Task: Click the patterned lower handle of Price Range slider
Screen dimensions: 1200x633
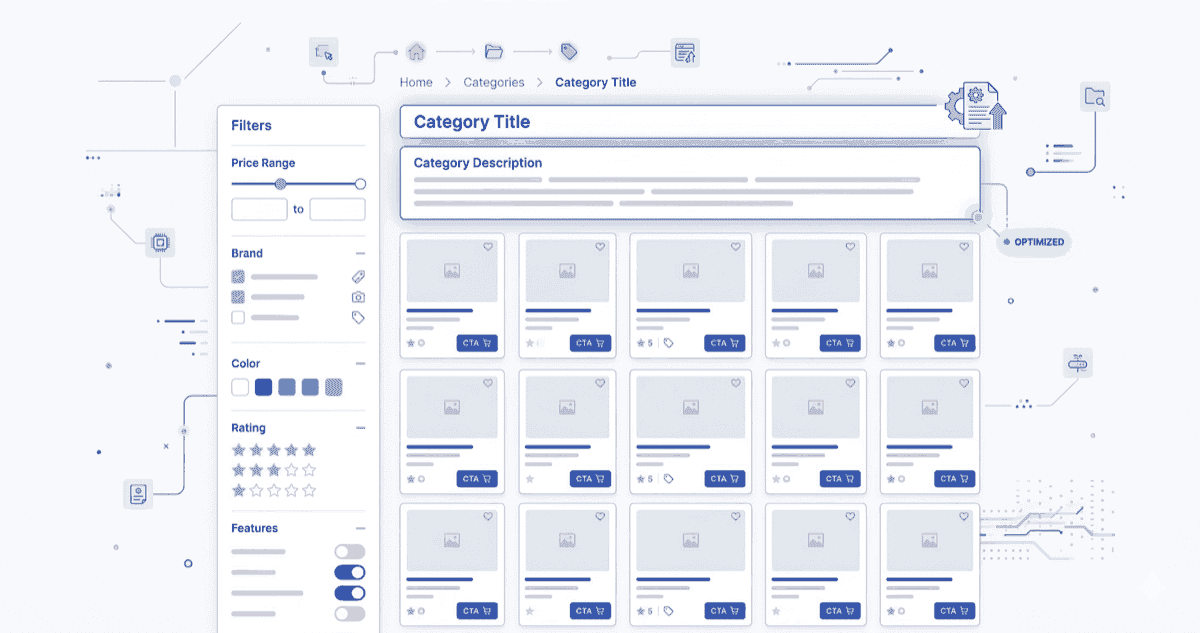Action: pyautogui.click(x=281, y=184)
